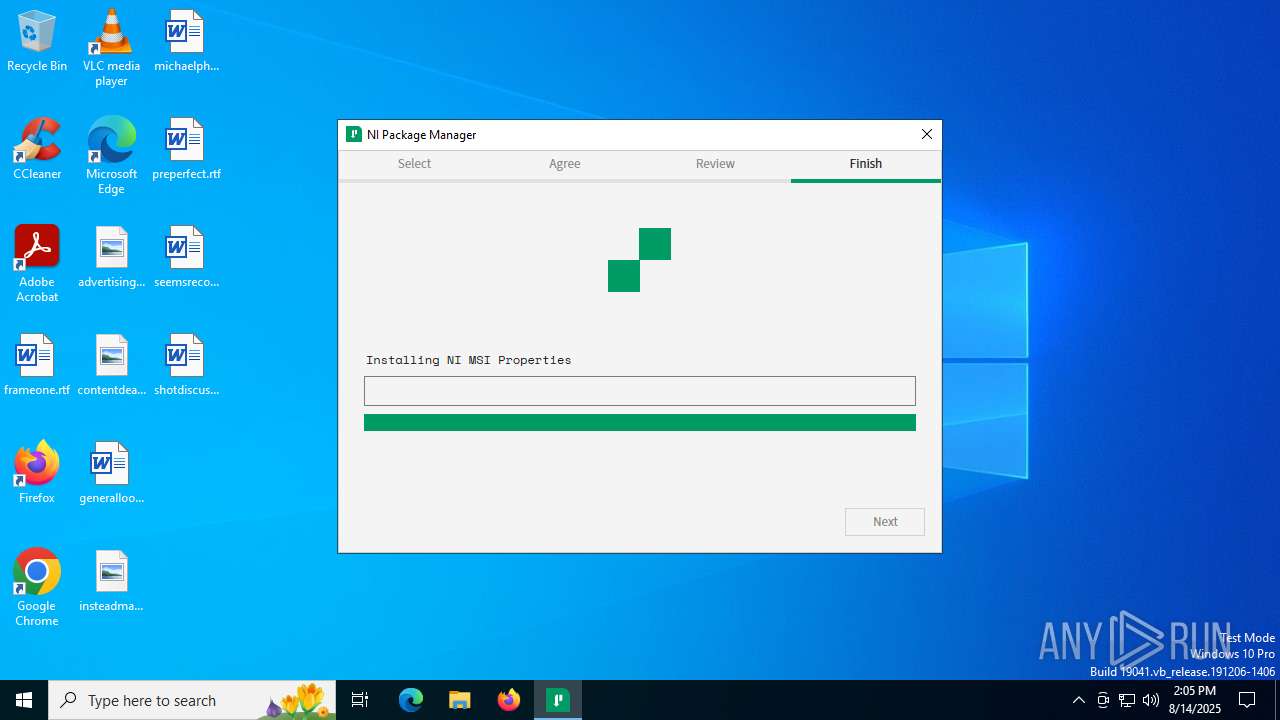The height and width of the screenshot is (720, 1280).
Task: Click the taskbar search box
Action: (192, 700)
